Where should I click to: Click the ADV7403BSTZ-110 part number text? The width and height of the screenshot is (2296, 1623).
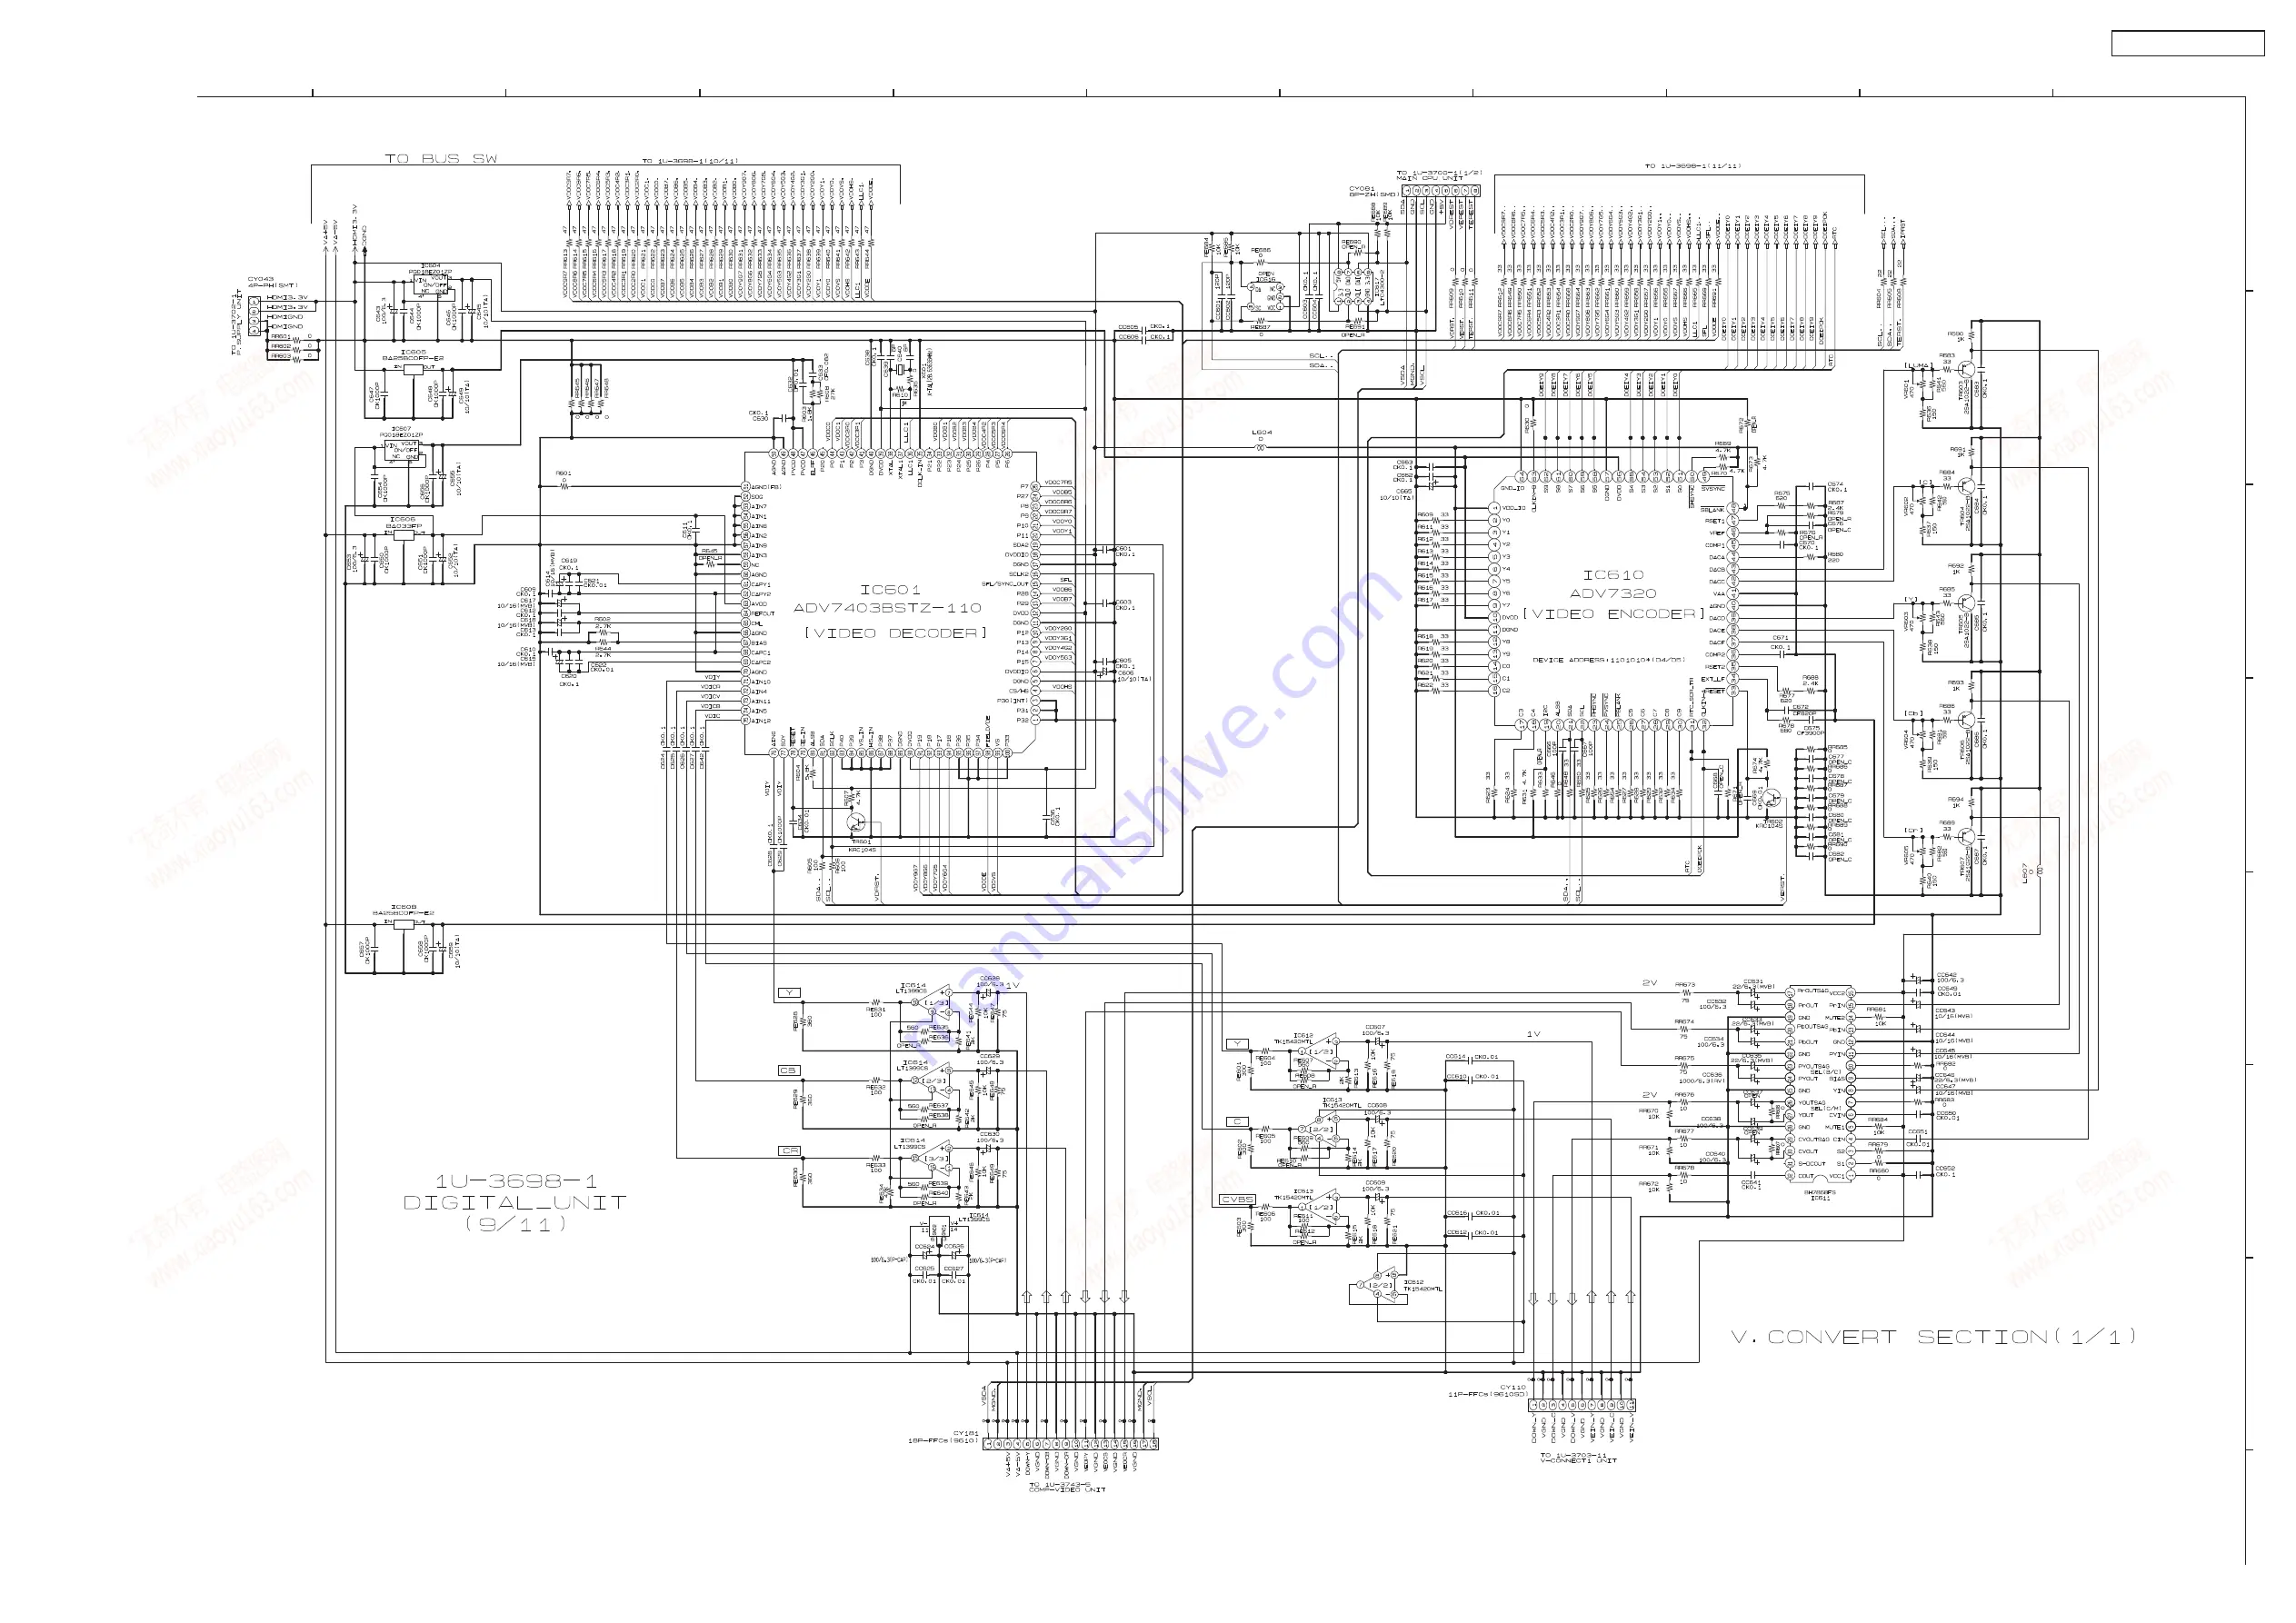click(x=887, y=608)
